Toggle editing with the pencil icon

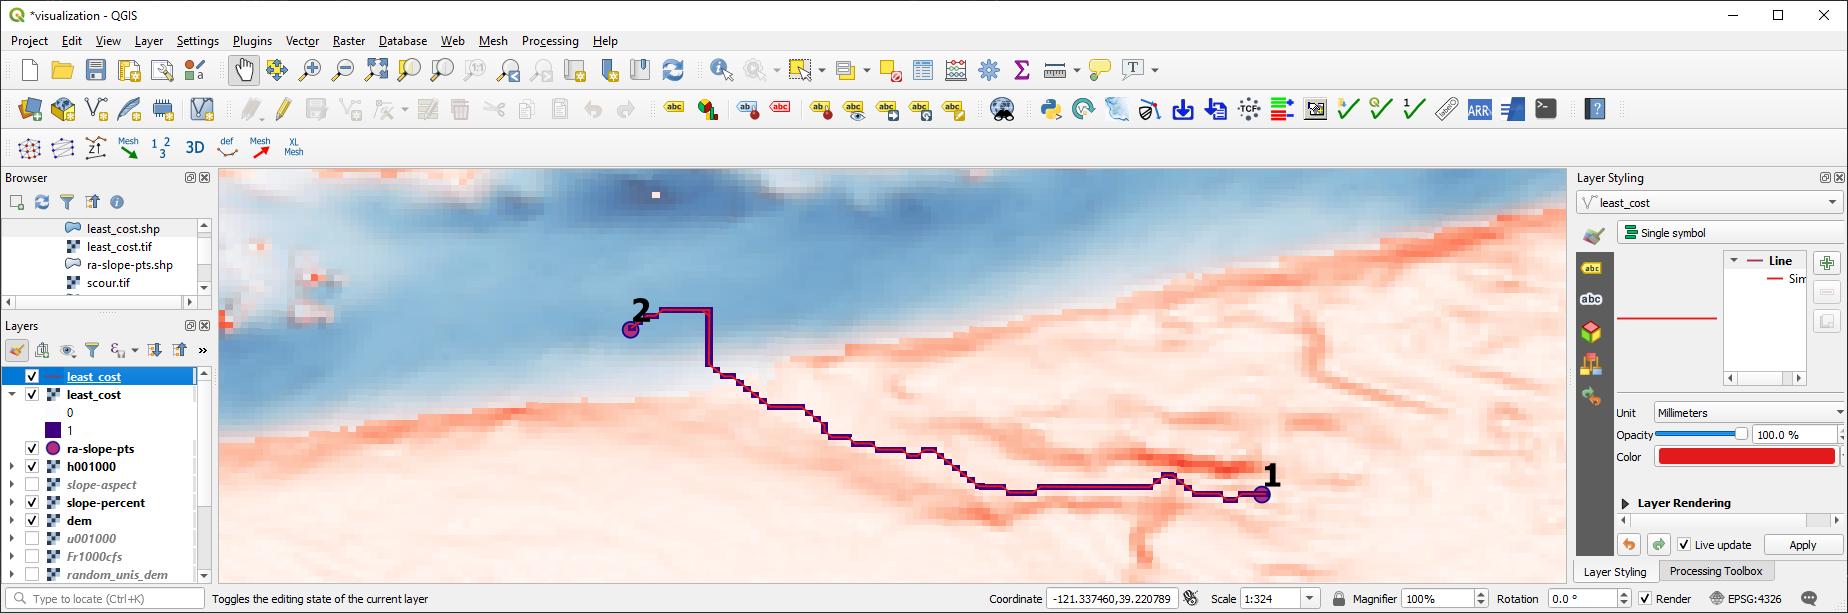coord(284,109)
